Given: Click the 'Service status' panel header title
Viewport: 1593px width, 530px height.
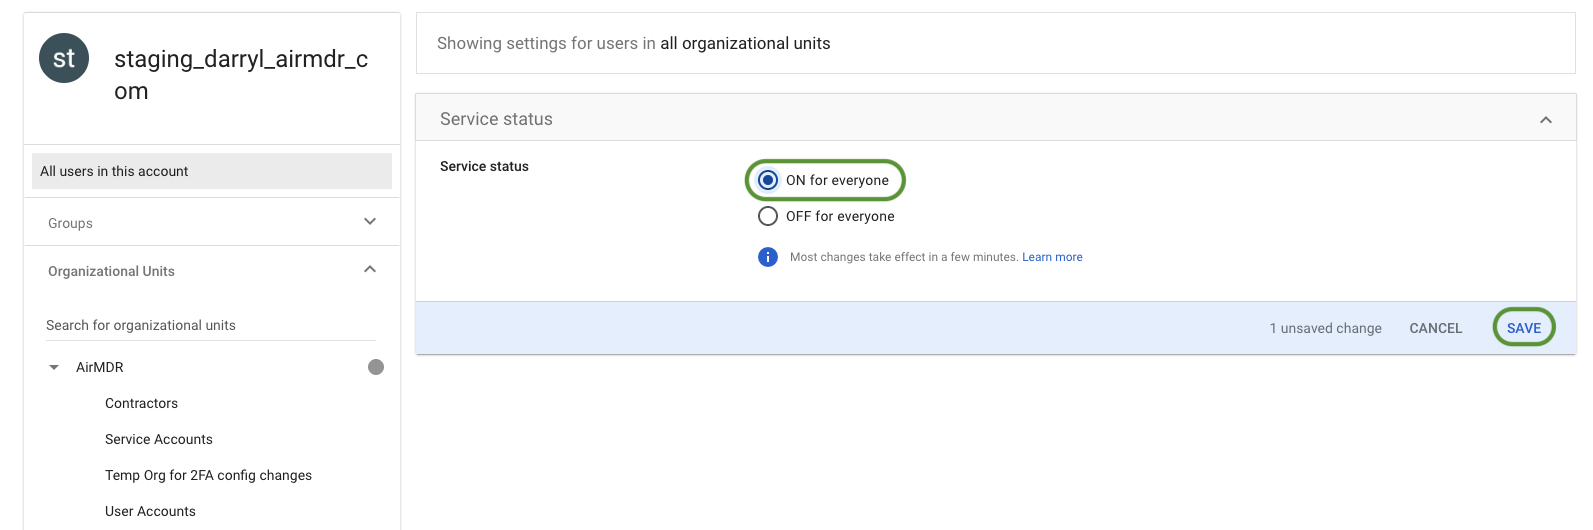Looking at the screenshot, I should pyautogui.click(x=496, y=119).
